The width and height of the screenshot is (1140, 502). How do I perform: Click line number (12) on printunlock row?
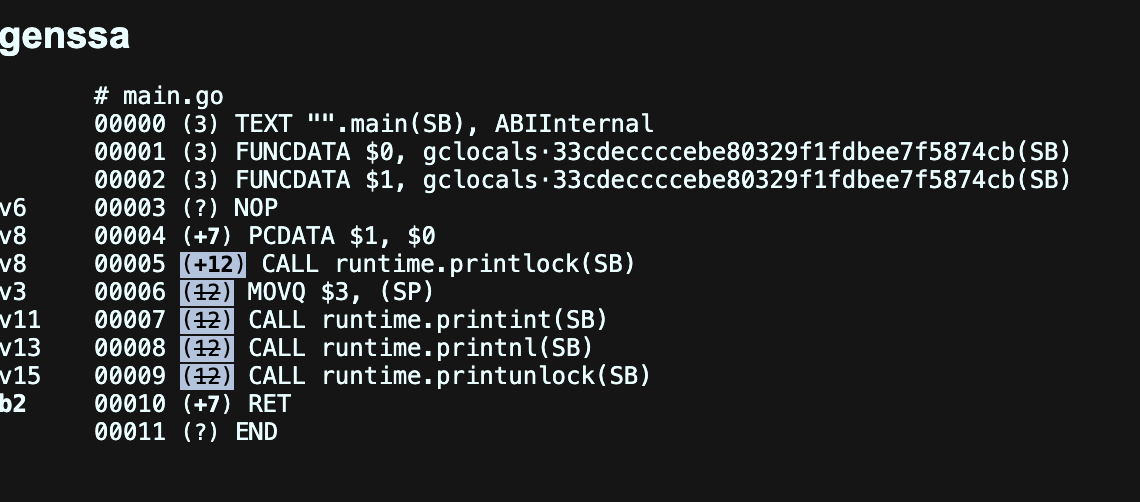pyautogui.click(x=207, y=376)
